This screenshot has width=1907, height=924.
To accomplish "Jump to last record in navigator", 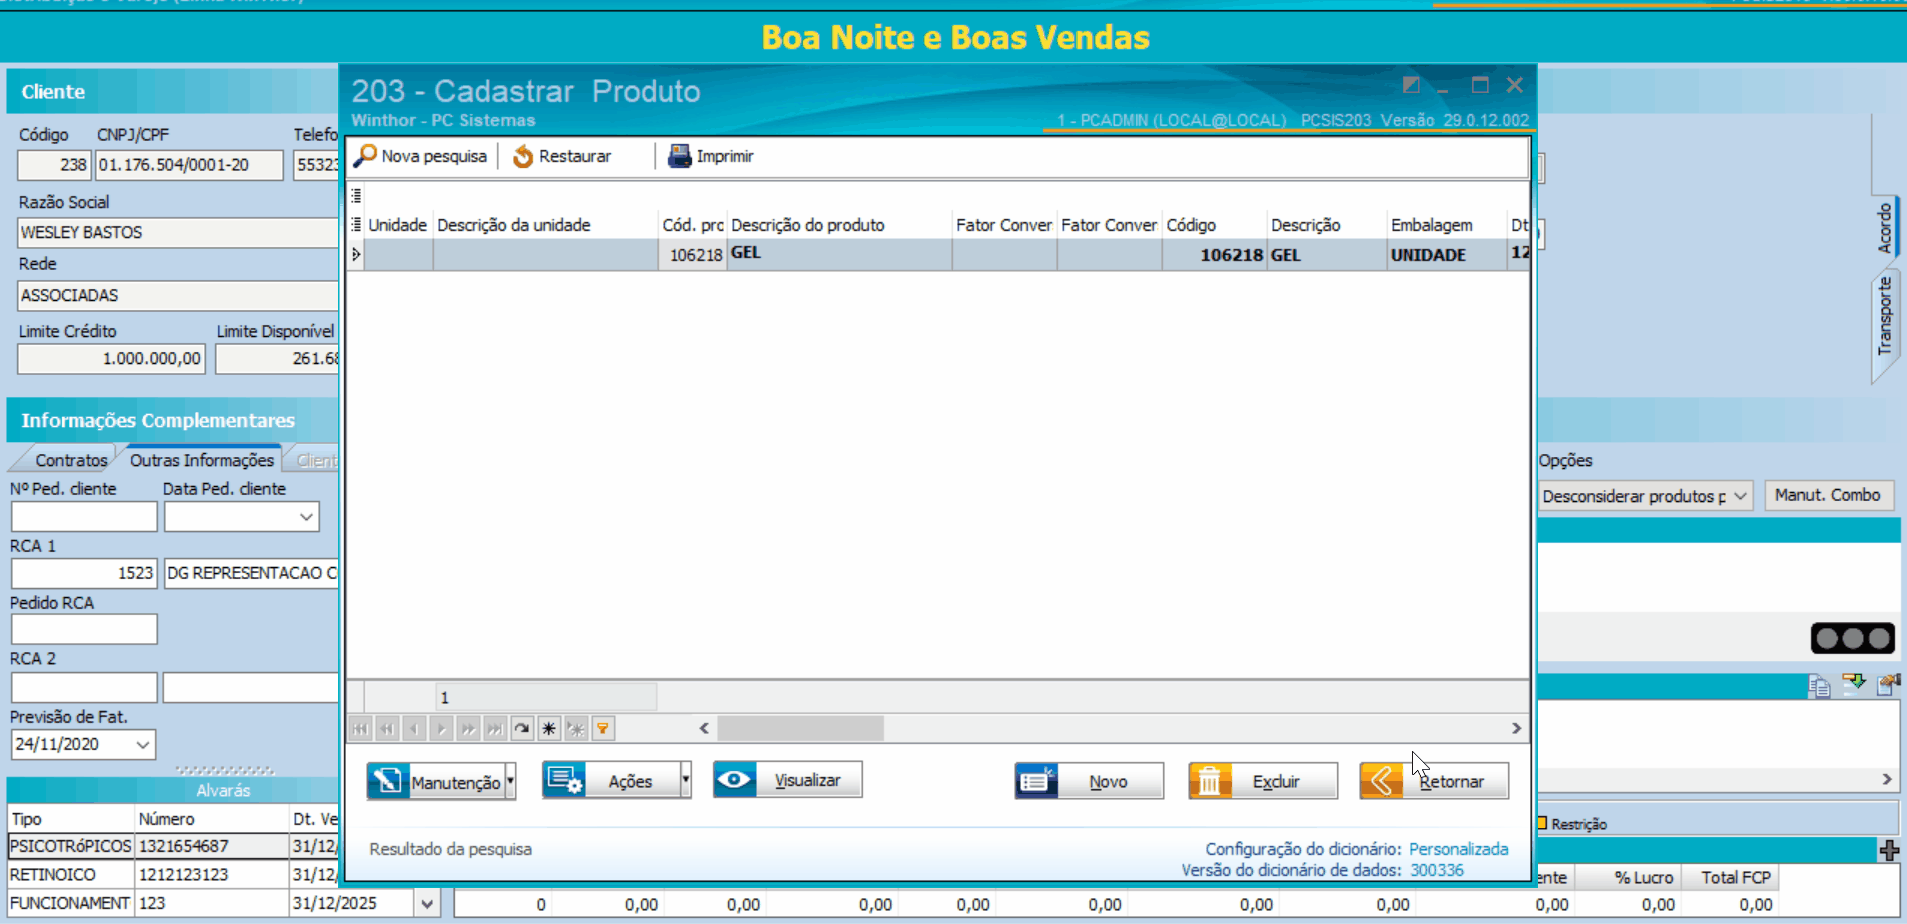I will point(495,729).
